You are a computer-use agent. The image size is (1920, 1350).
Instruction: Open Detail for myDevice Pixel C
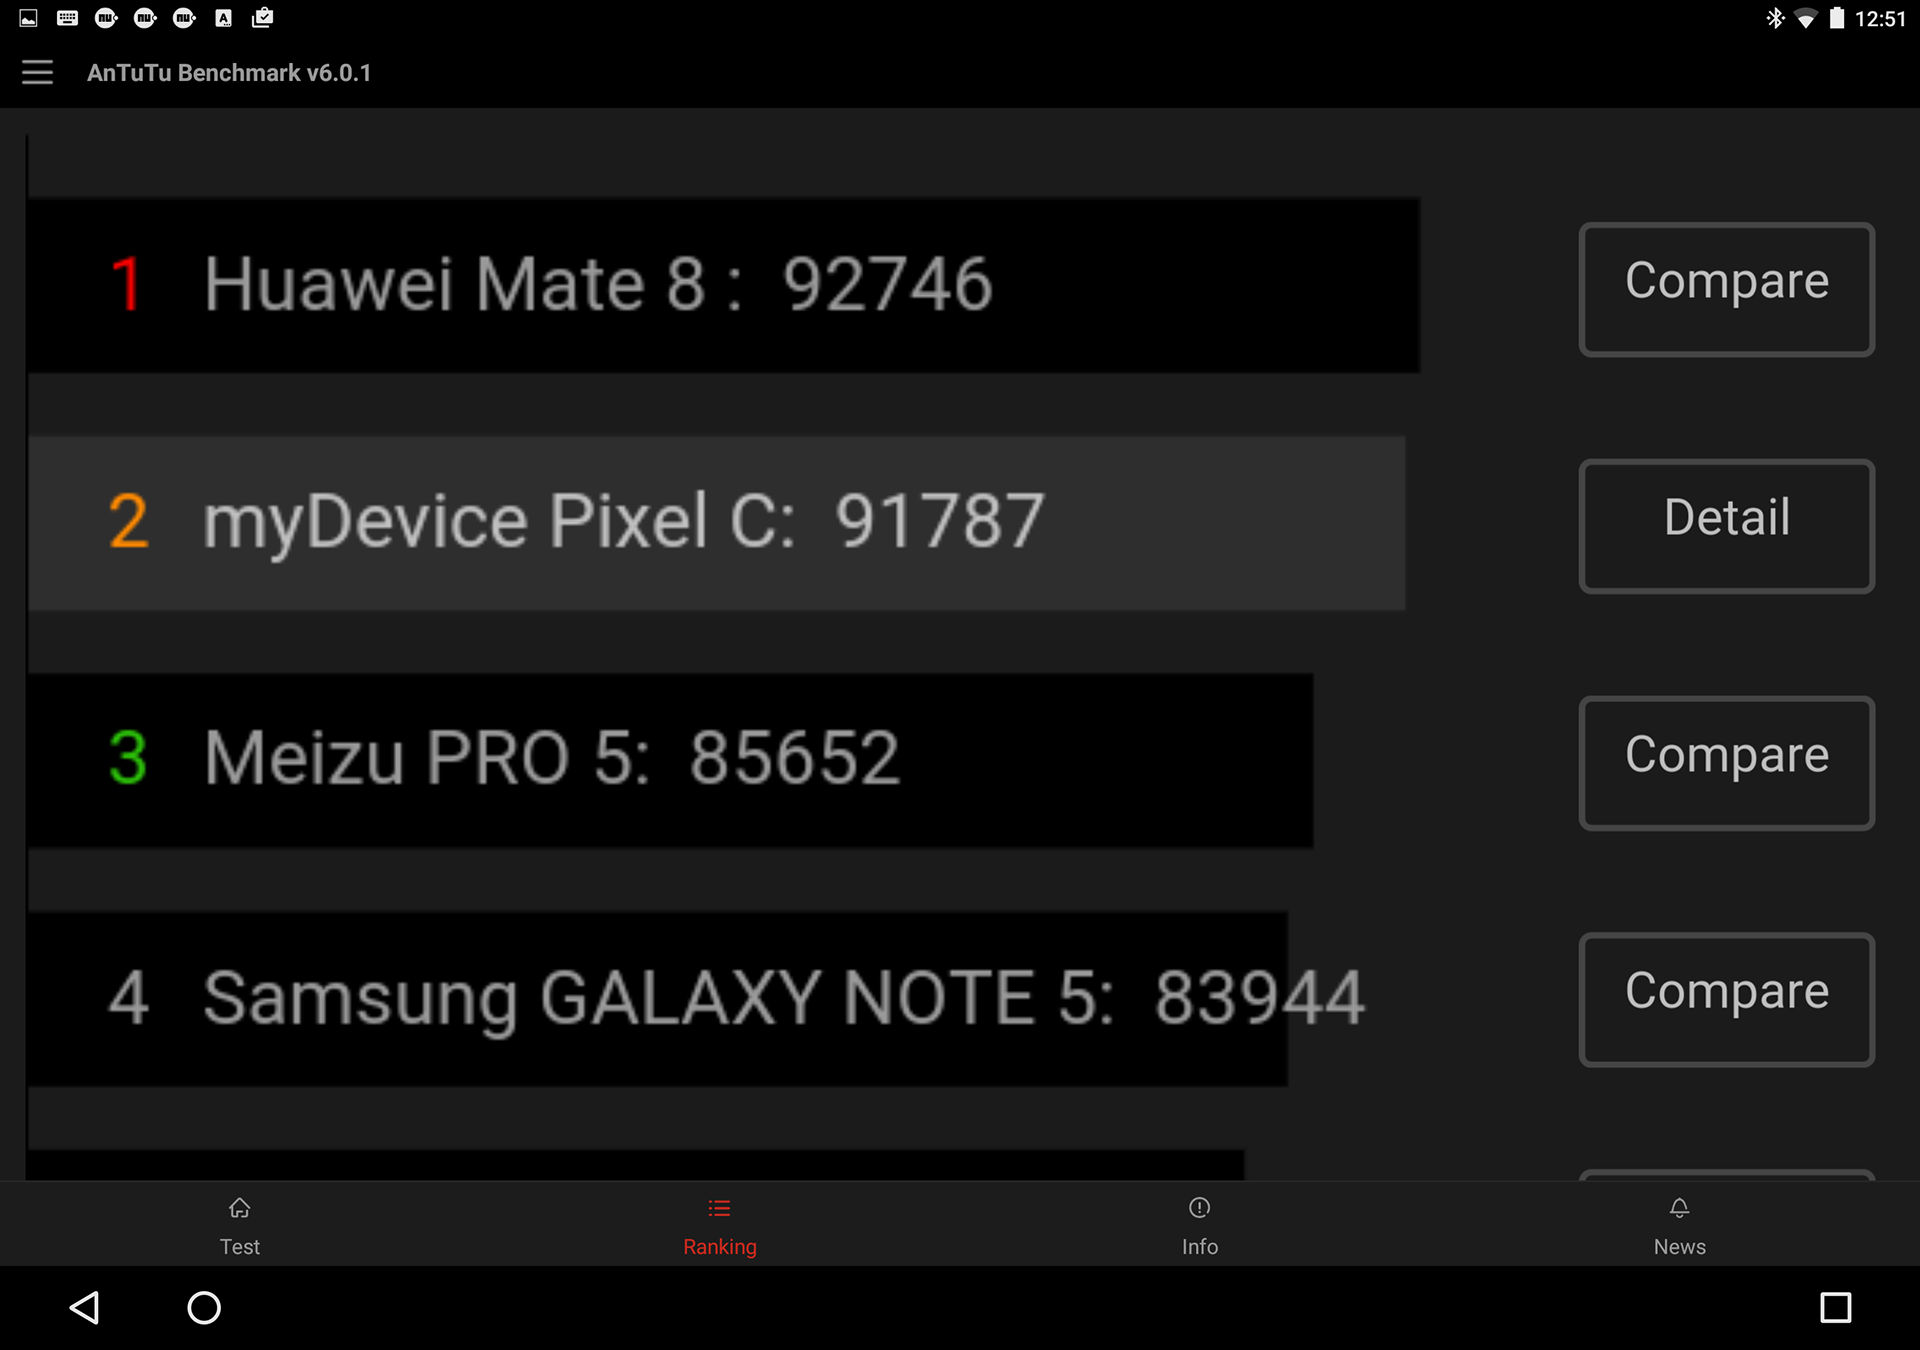[x=1726, y=526]
